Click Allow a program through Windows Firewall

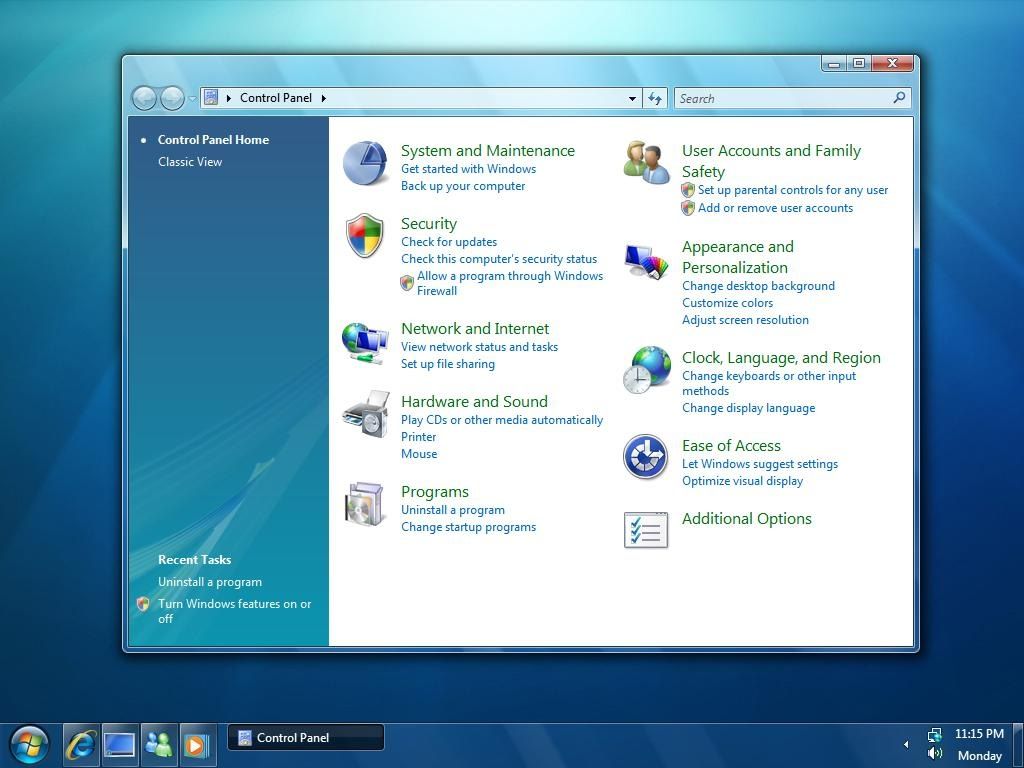[x=510, y=283]
